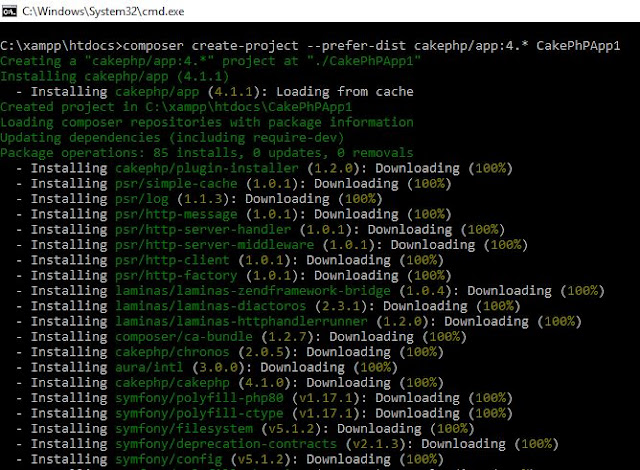Click the composer/ca-bundle package name
The width and height of the screenshot is (640, 470).
[184, 337]
